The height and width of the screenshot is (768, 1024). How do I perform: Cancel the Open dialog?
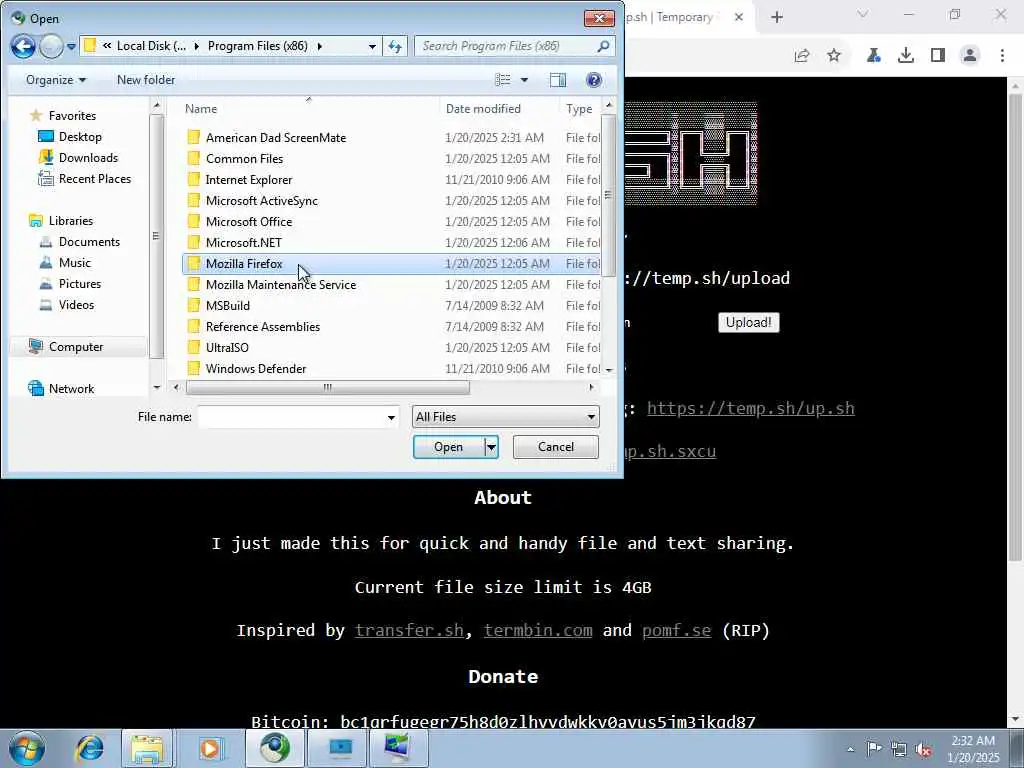click(x=556, y=447)
